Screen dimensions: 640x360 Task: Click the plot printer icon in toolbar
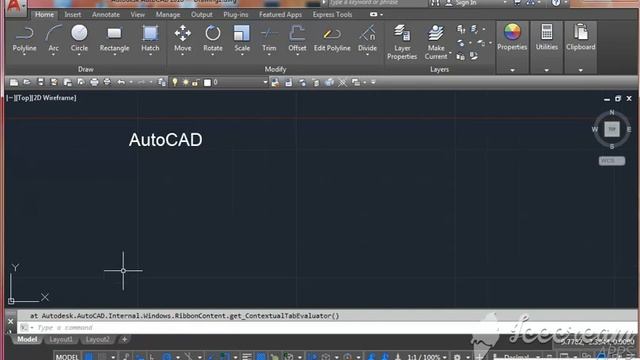[x=94, y=82]
